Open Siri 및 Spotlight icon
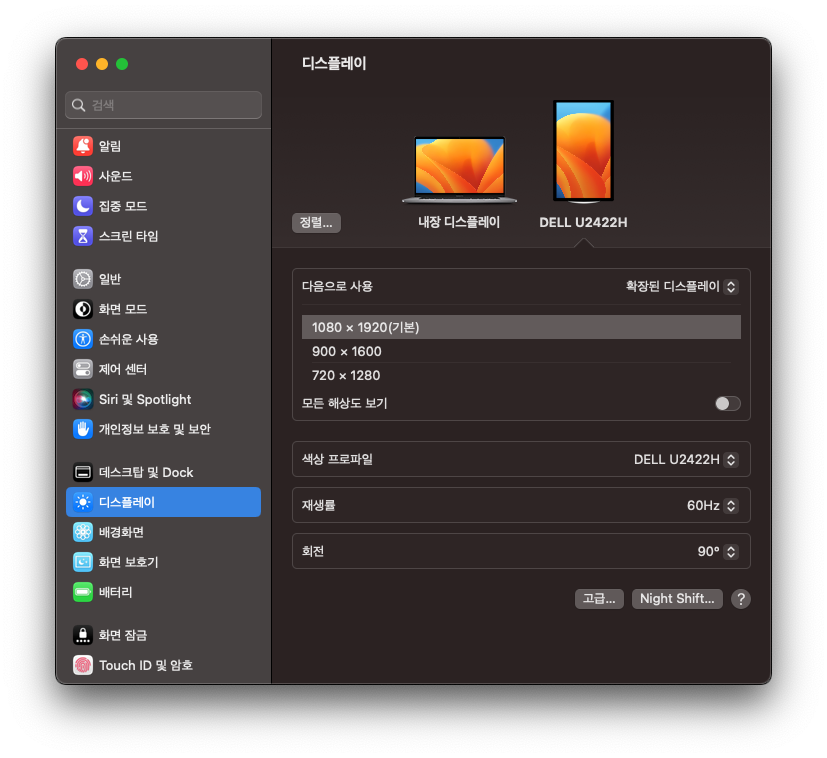This screenshot has height=758, width=827. (x=83, y=399)
